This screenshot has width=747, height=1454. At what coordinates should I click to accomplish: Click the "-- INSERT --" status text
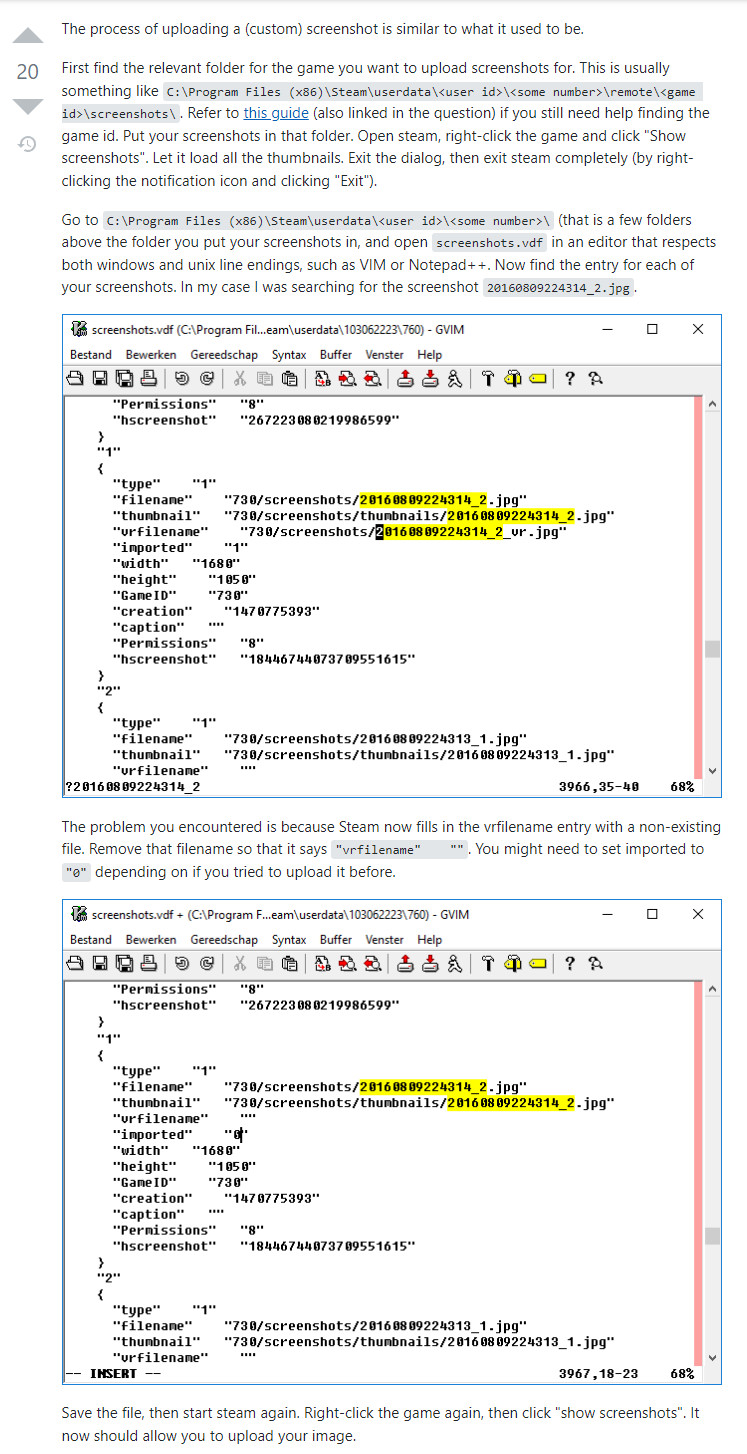coord(112,1374)
